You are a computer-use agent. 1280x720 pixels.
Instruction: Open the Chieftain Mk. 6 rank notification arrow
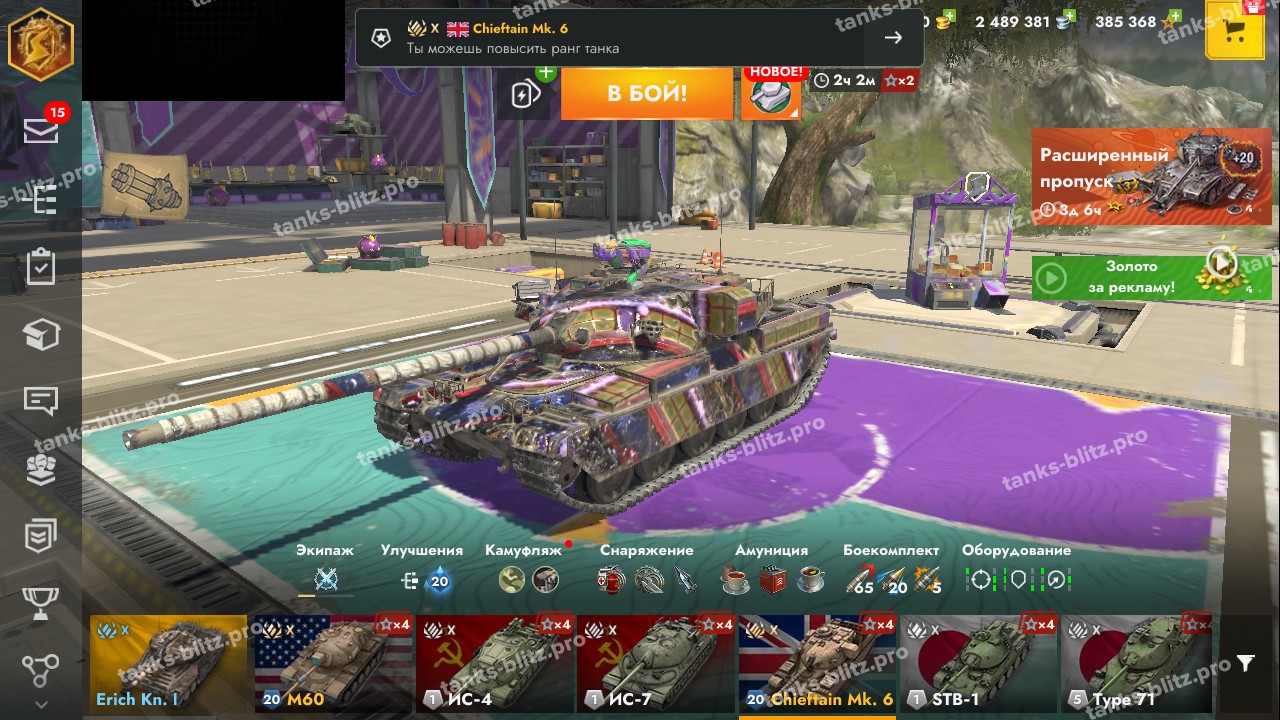[893, 38]
